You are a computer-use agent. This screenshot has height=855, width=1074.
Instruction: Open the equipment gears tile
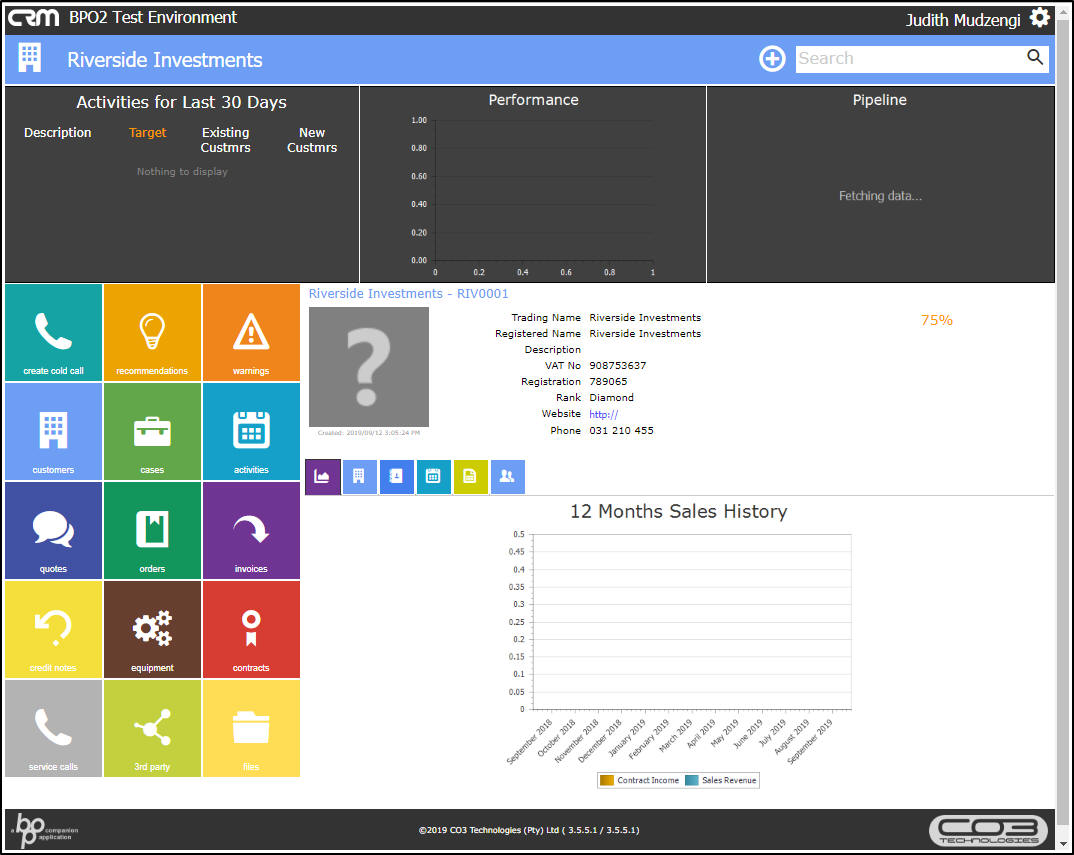(x=152, y=630)
